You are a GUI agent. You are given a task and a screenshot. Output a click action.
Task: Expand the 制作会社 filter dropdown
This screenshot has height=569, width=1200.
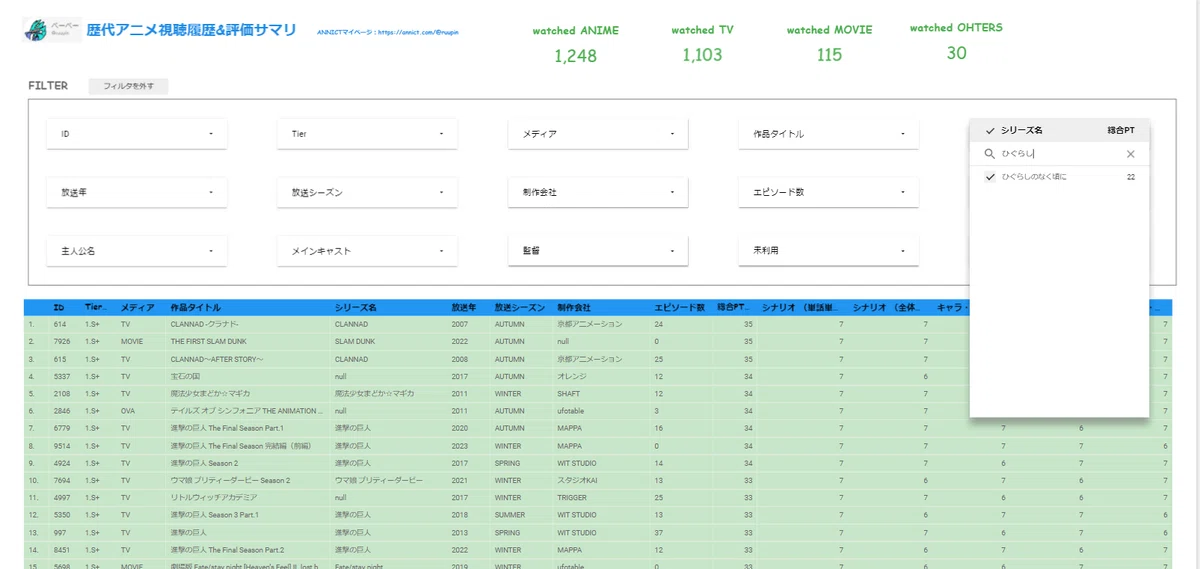click(x=598, y=192)
